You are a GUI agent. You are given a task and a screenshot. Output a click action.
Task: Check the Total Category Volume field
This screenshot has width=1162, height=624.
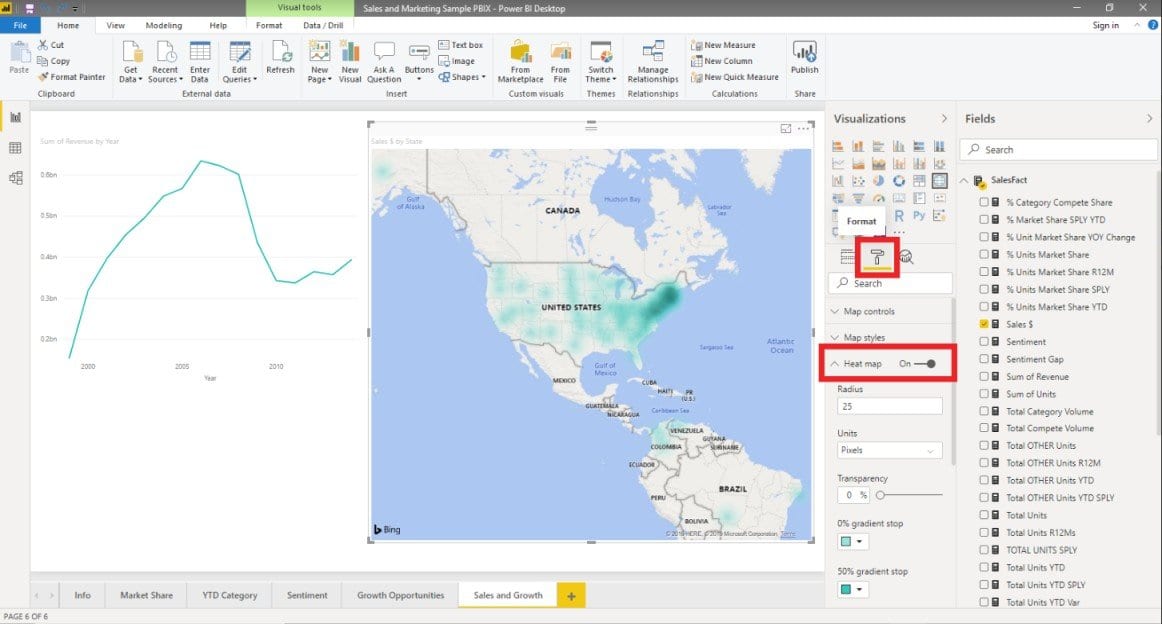tap(983, 411)
